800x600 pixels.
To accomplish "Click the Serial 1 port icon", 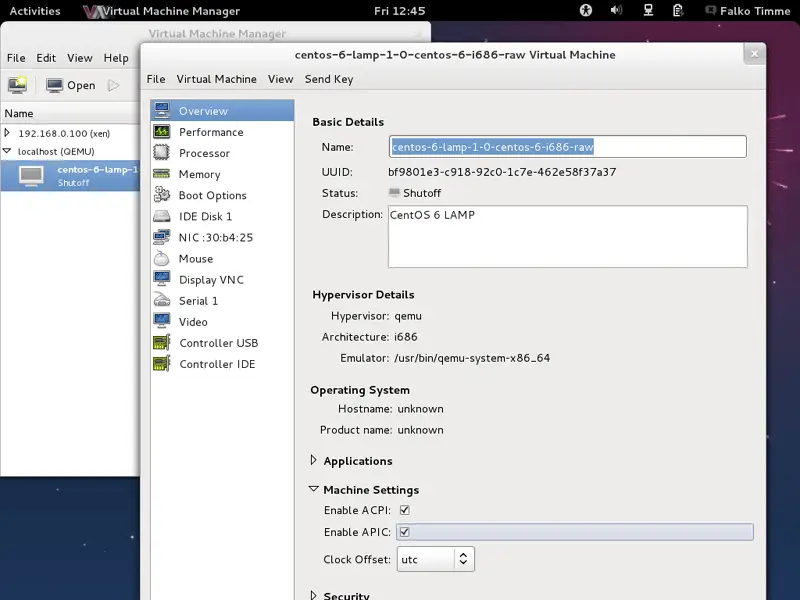I will point(162,301).
